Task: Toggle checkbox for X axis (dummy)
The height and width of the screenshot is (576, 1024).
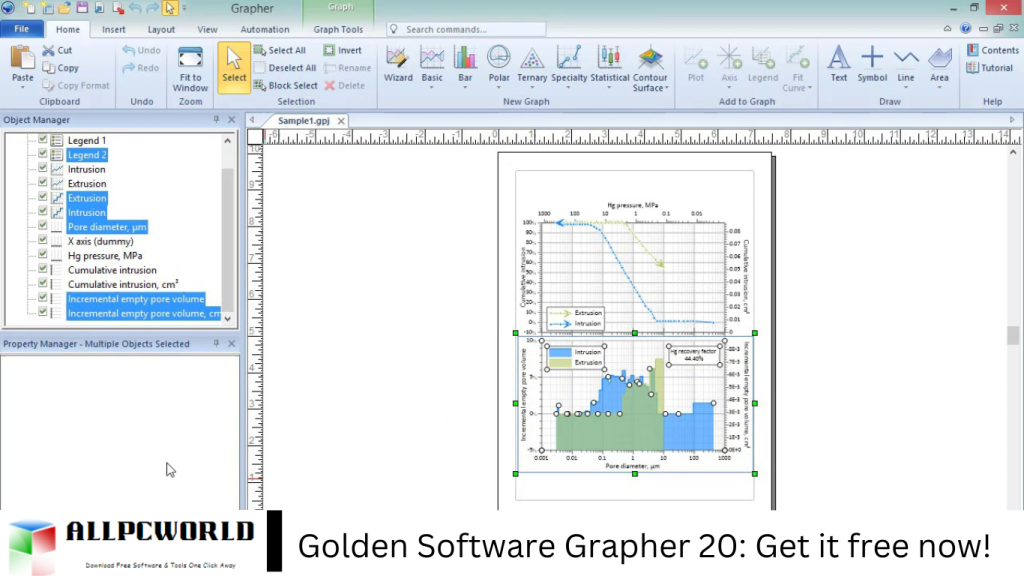Action: [42, 240]
